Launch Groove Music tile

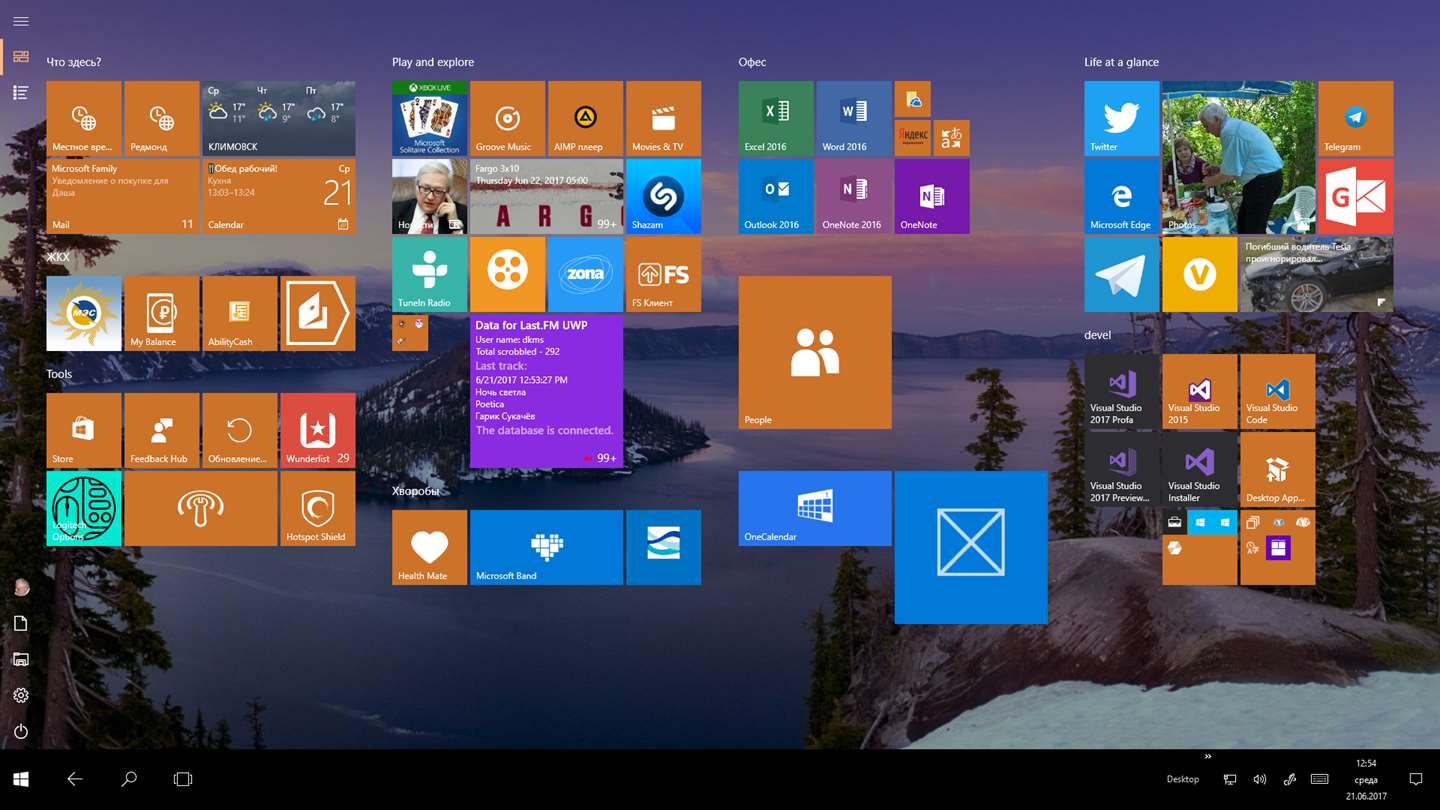point(507,118)
